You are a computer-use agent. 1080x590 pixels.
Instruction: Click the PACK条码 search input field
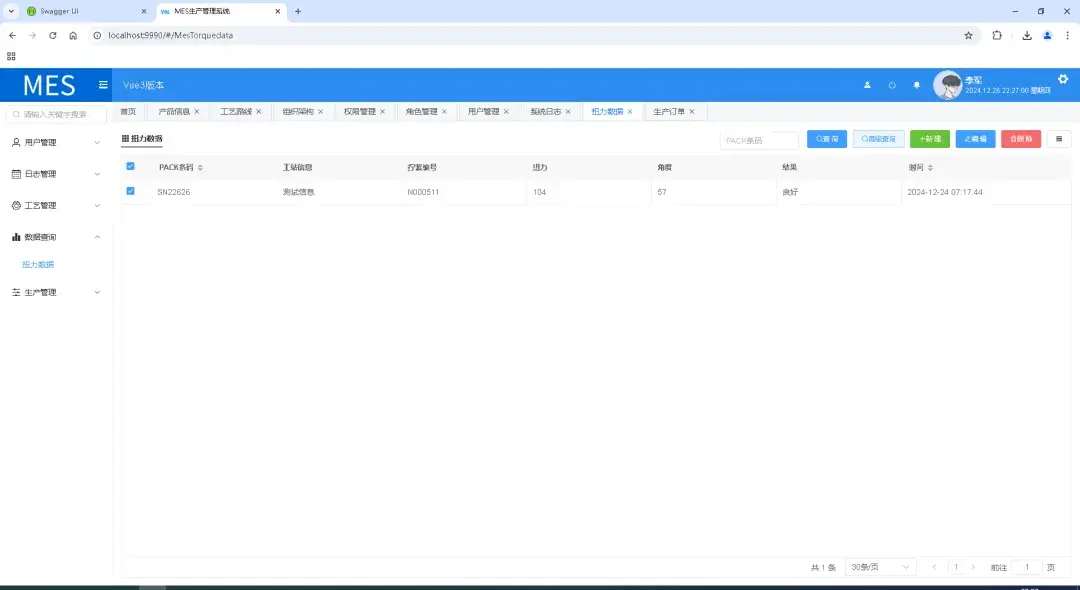point(759,139)
